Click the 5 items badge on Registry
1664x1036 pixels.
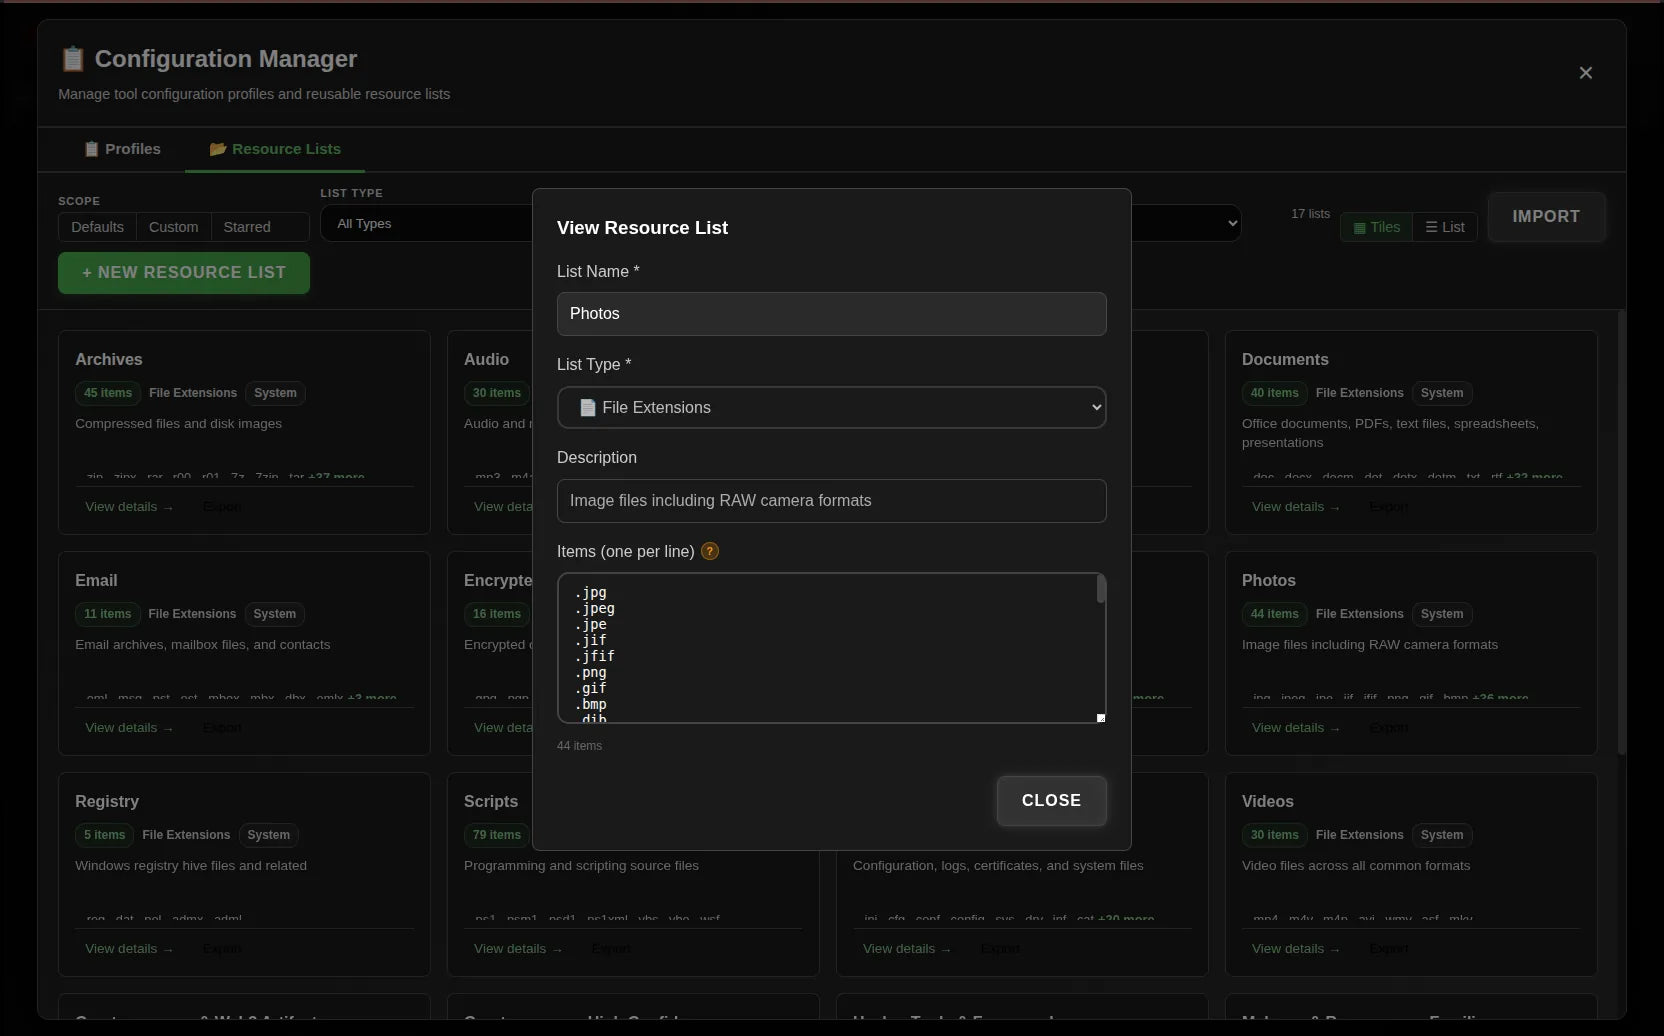pyautogui.click(x=105, y=835)
